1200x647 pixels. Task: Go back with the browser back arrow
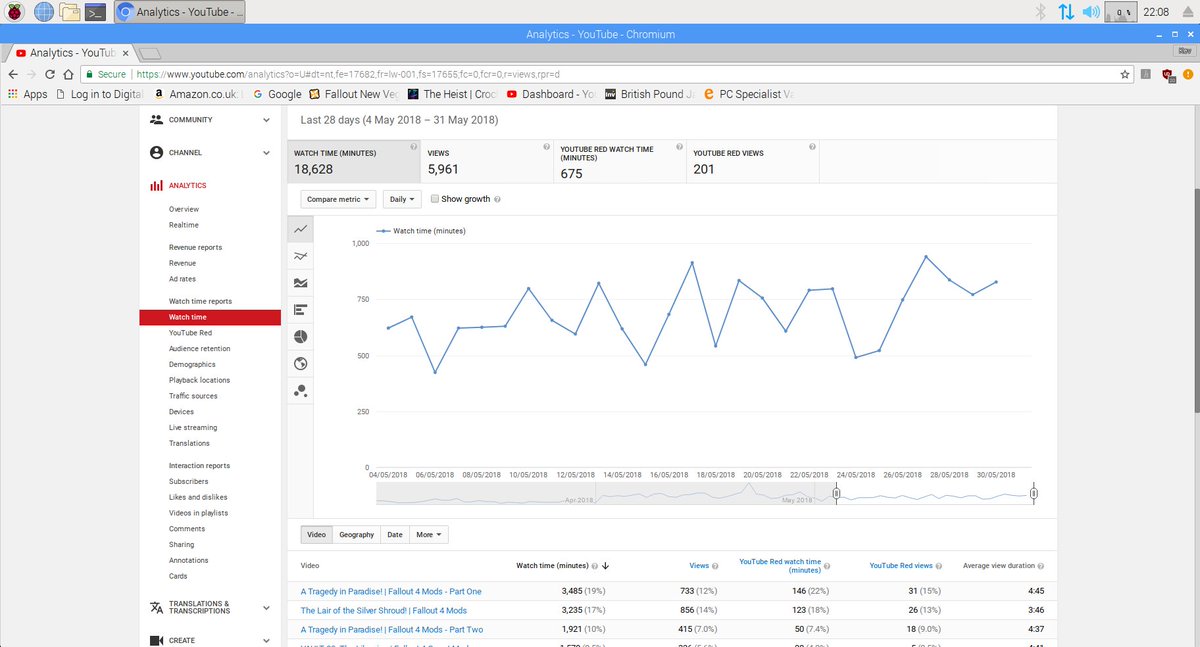[13, 74]
